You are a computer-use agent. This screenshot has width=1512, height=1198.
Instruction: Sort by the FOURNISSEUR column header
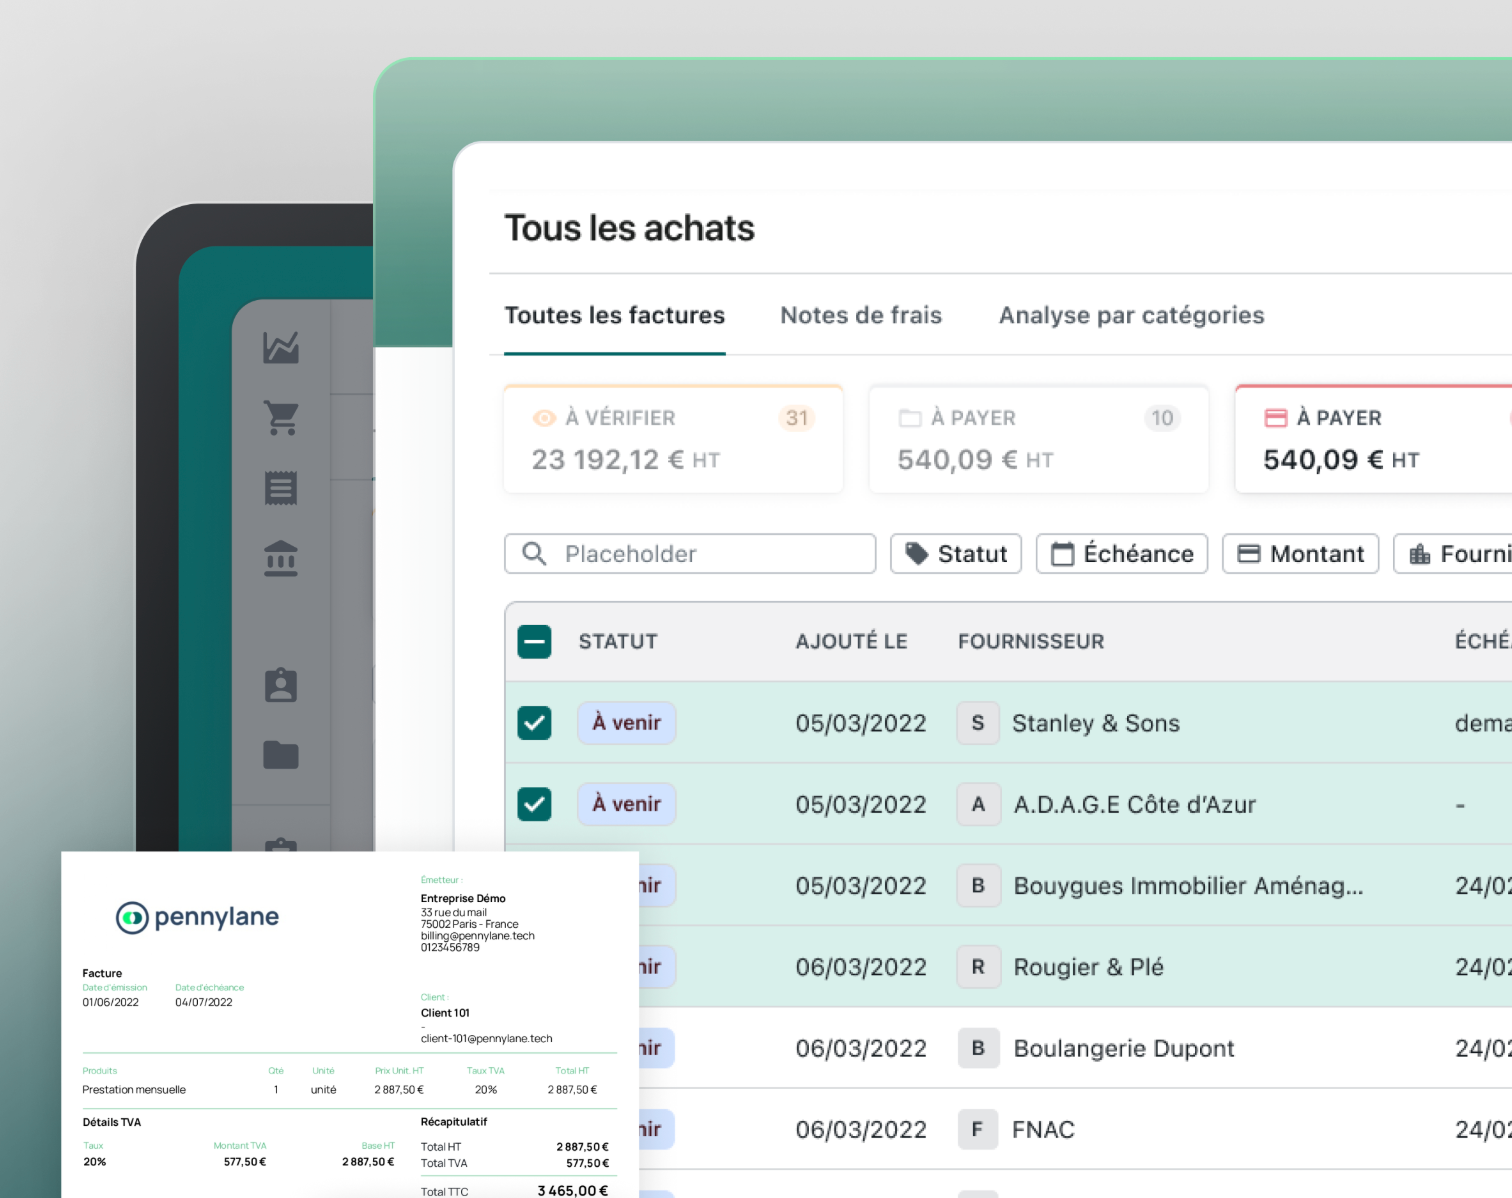click(1031, 642)
